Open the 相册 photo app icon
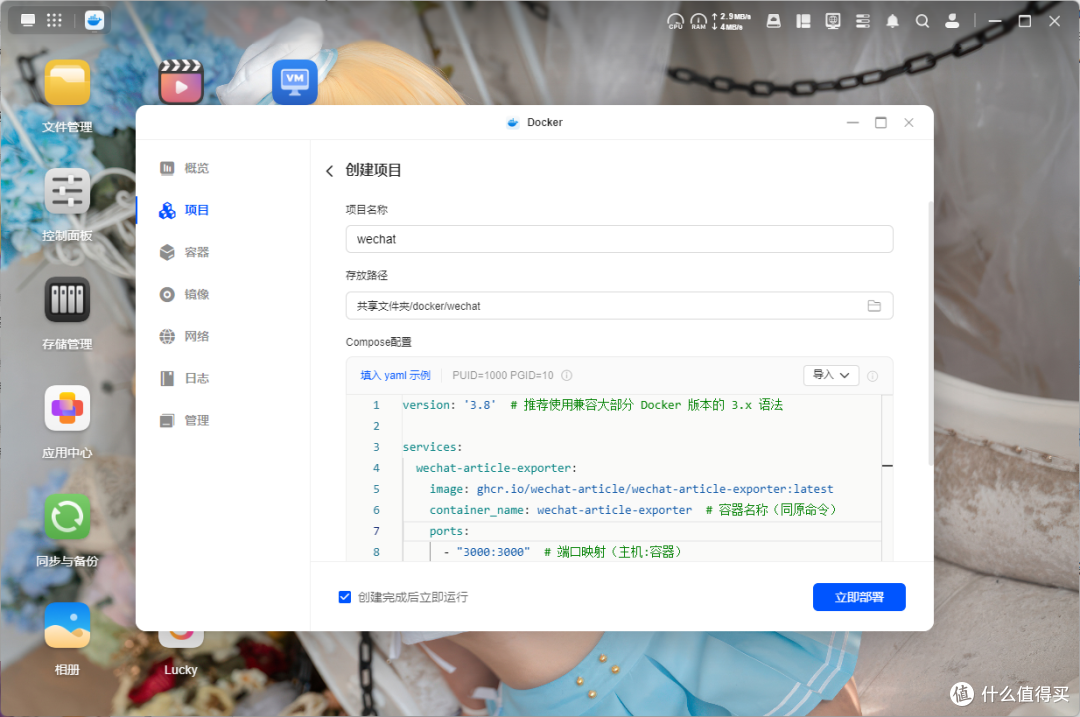The image size is (1080, 717). coord(67,625)
